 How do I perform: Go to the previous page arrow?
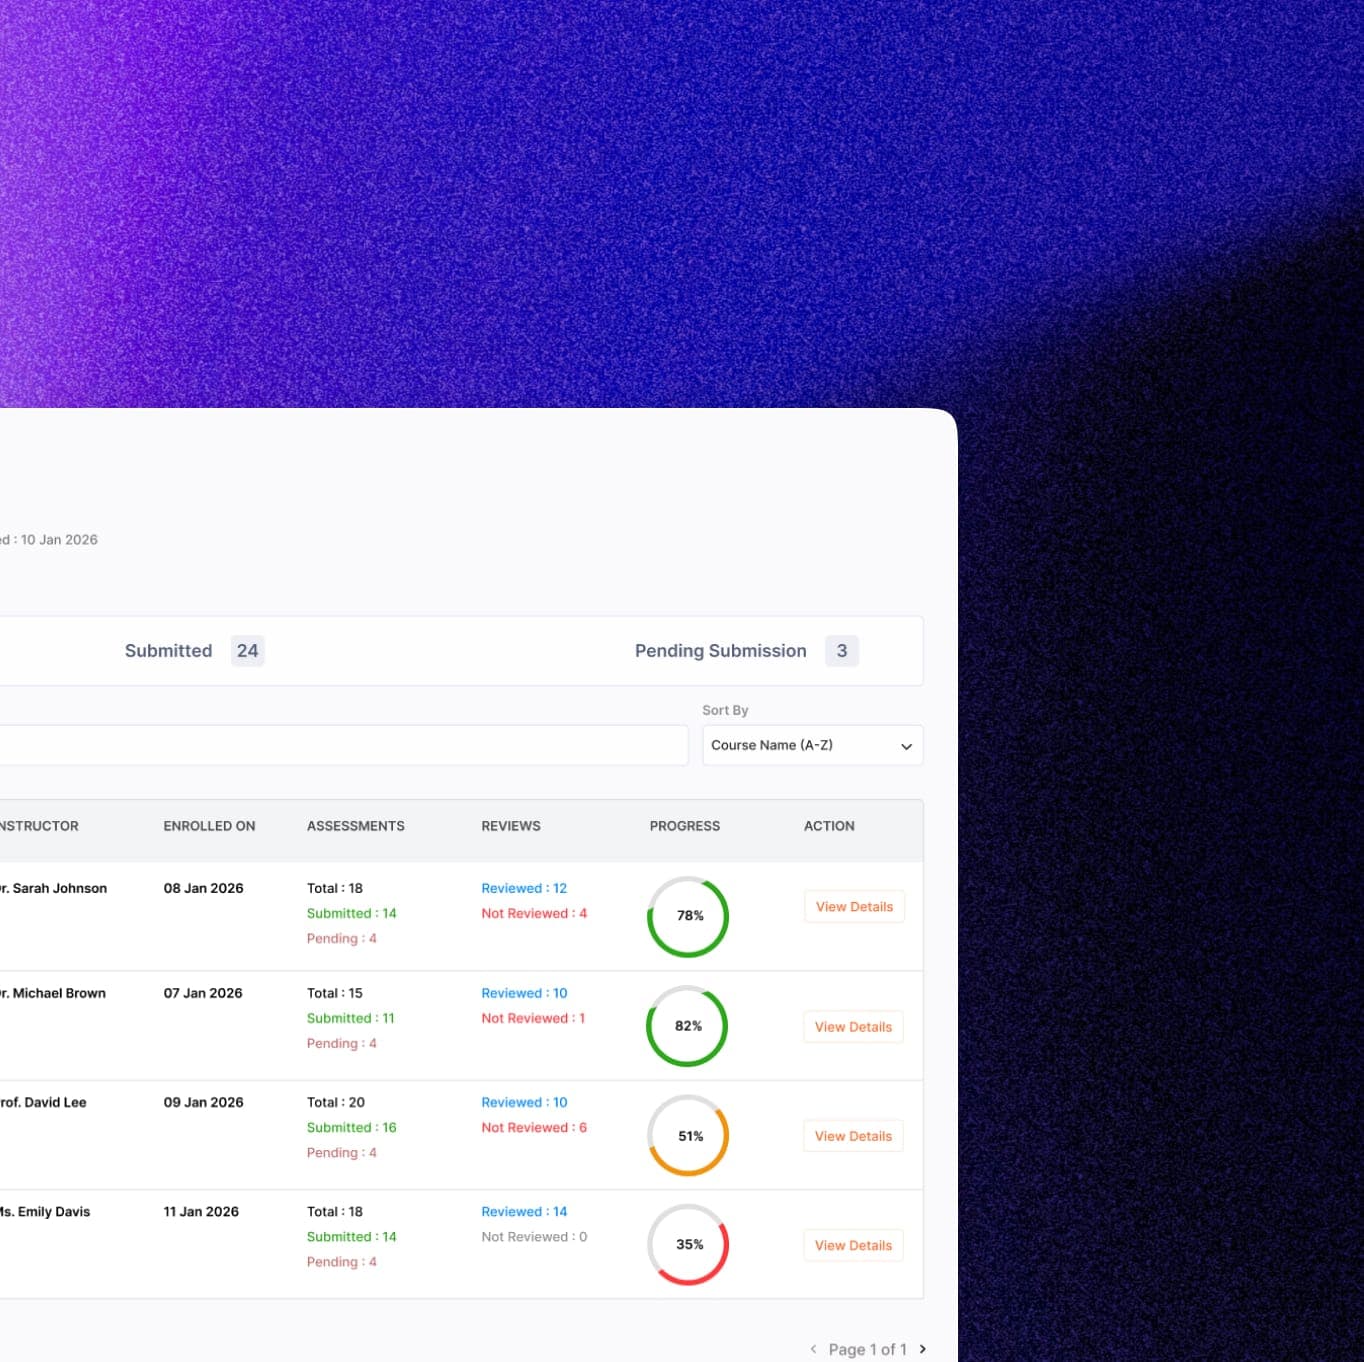point(813,1349)
